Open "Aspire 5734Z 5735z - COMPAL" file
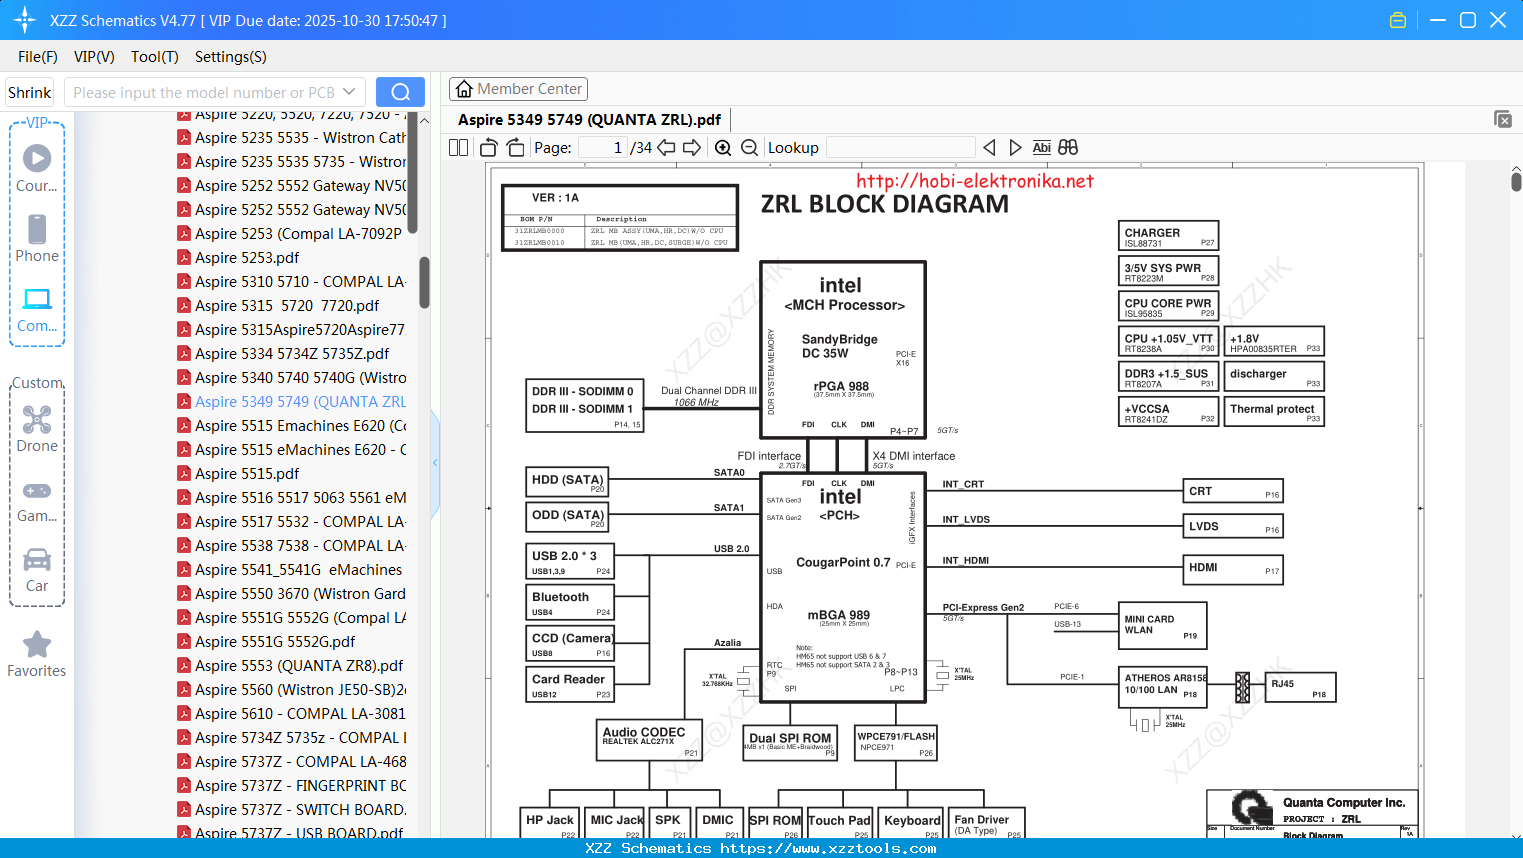Screen dimensions: 1523x858 pos(292,738)
